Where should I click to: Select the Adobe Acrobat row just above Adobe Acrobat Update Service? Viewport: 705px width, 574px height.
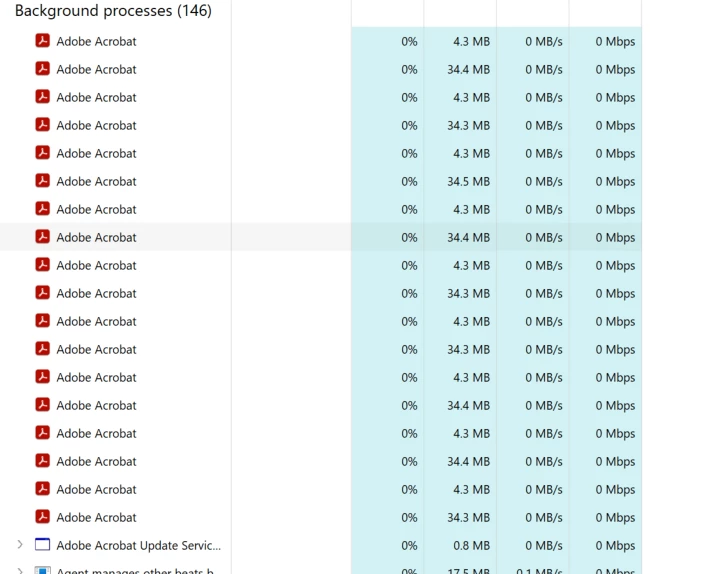(x=321, y=517)
